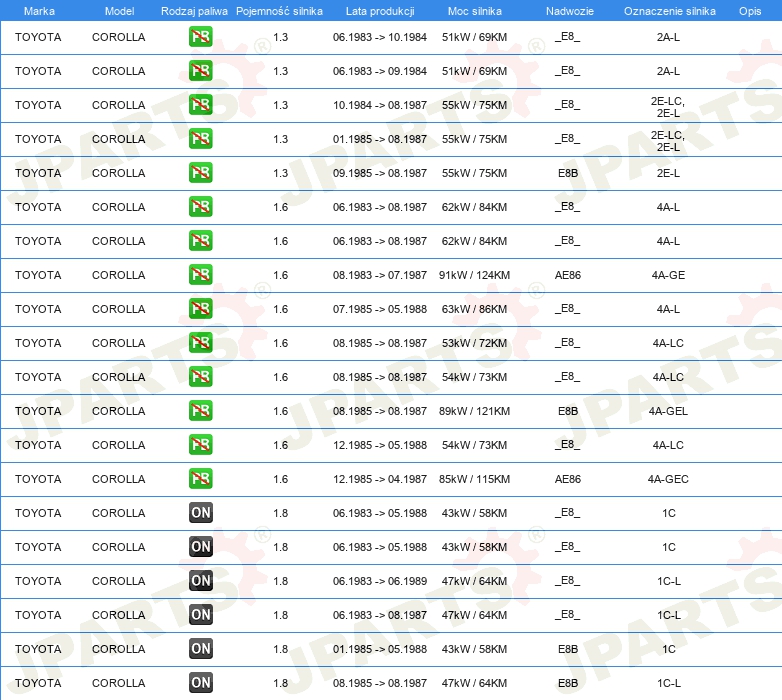This screenshot has height=700, width=782.
Task: Click the Nadwozie column header
Action: (x=570, y=11)
